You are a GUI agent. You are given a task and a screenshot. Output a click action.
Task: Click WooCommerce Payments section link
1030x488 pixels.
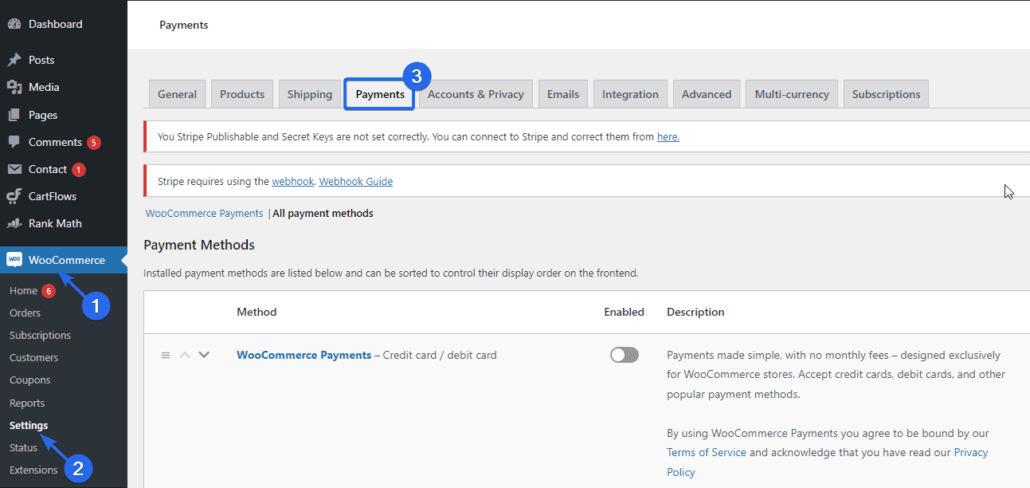(204, 213)
